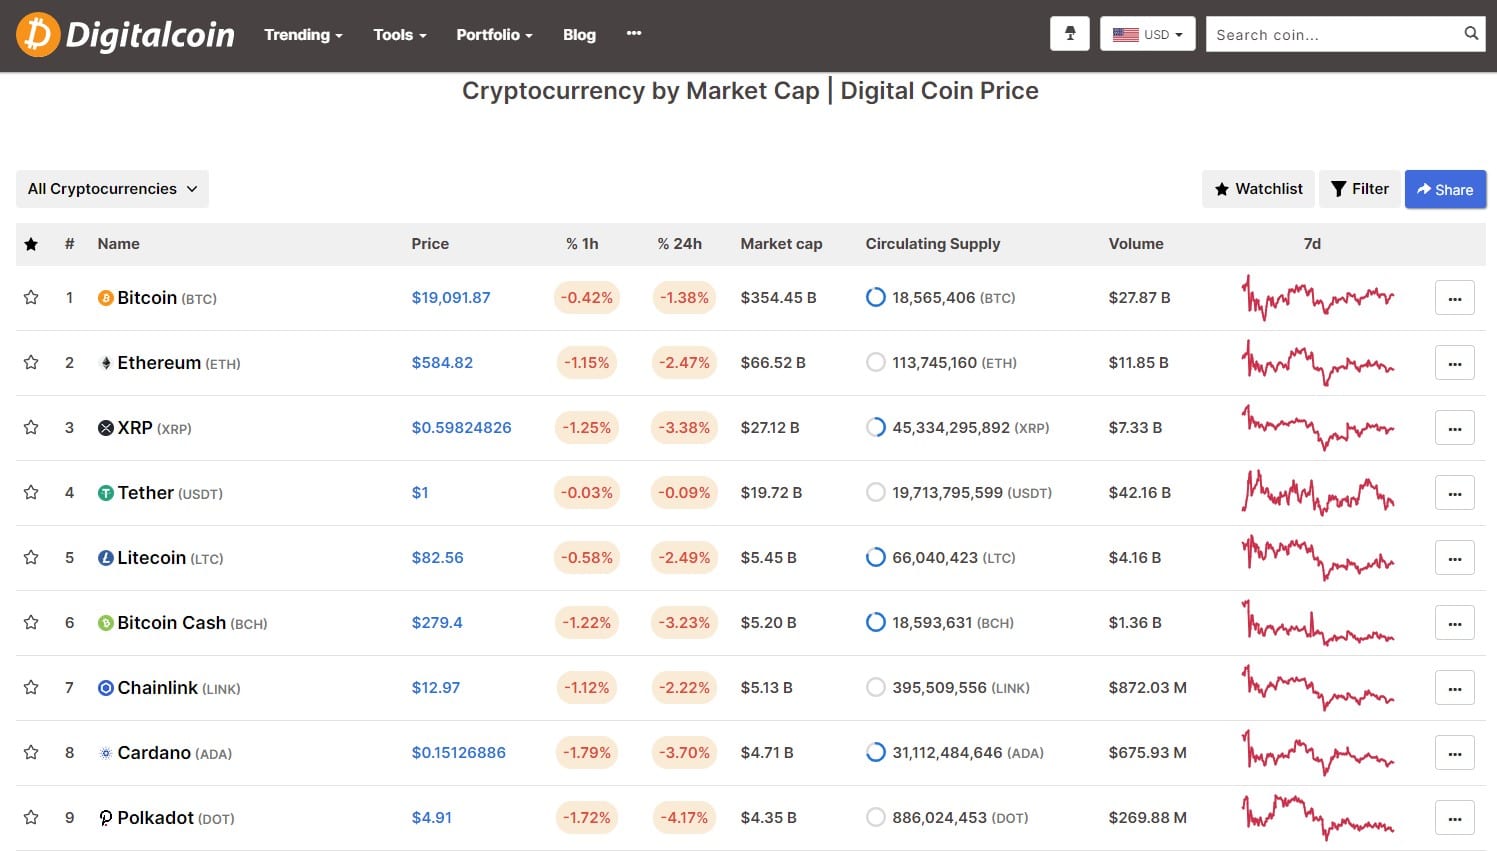The width and height of the screenshot is (1497, 852).
Task: Click the search magnifier icon
Action: click(x=1471, y=33)
